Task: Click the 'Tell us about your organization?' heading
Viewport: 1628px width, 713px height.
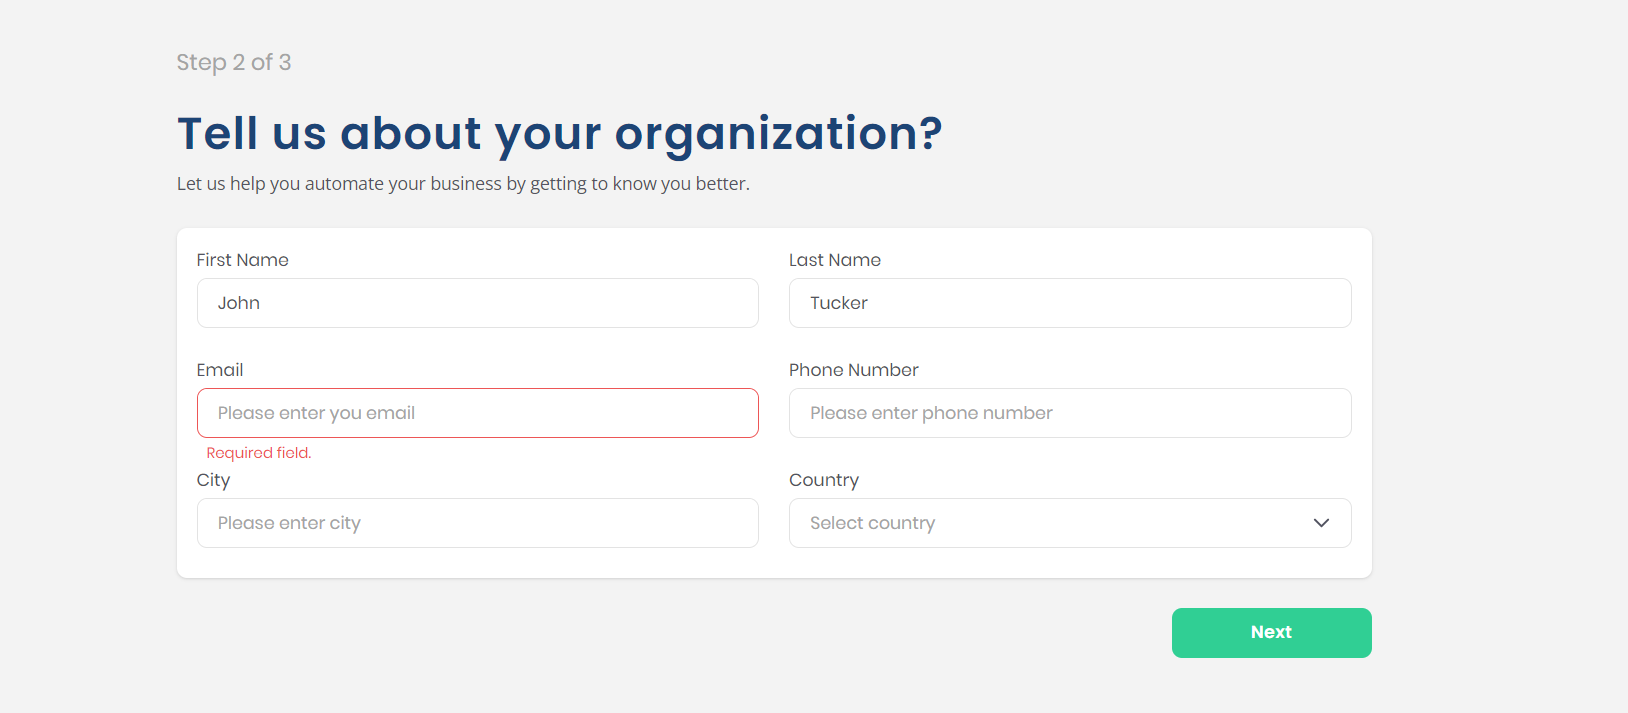Action: (560, 133)
